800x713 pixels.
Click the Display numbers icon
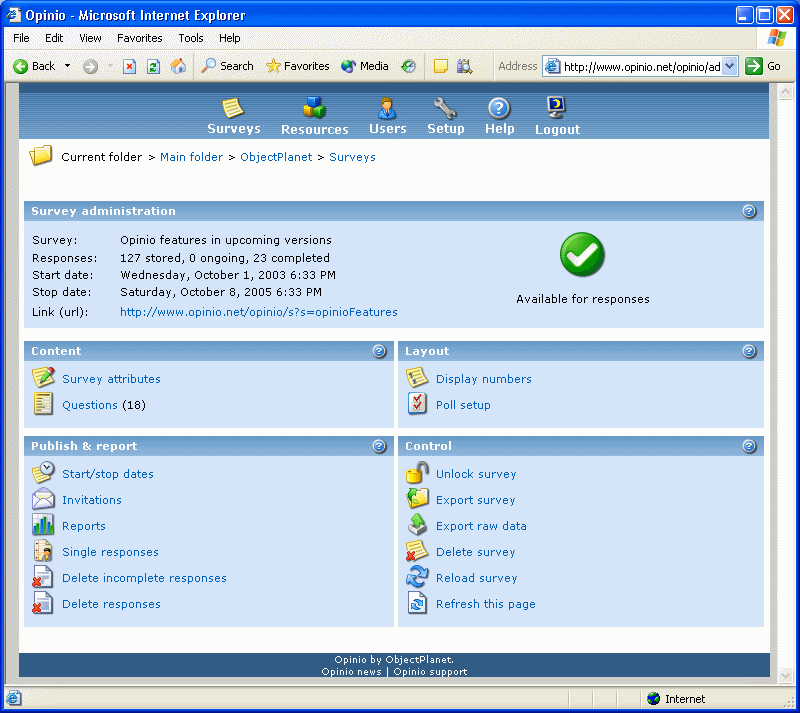click(x=417, y=378)
